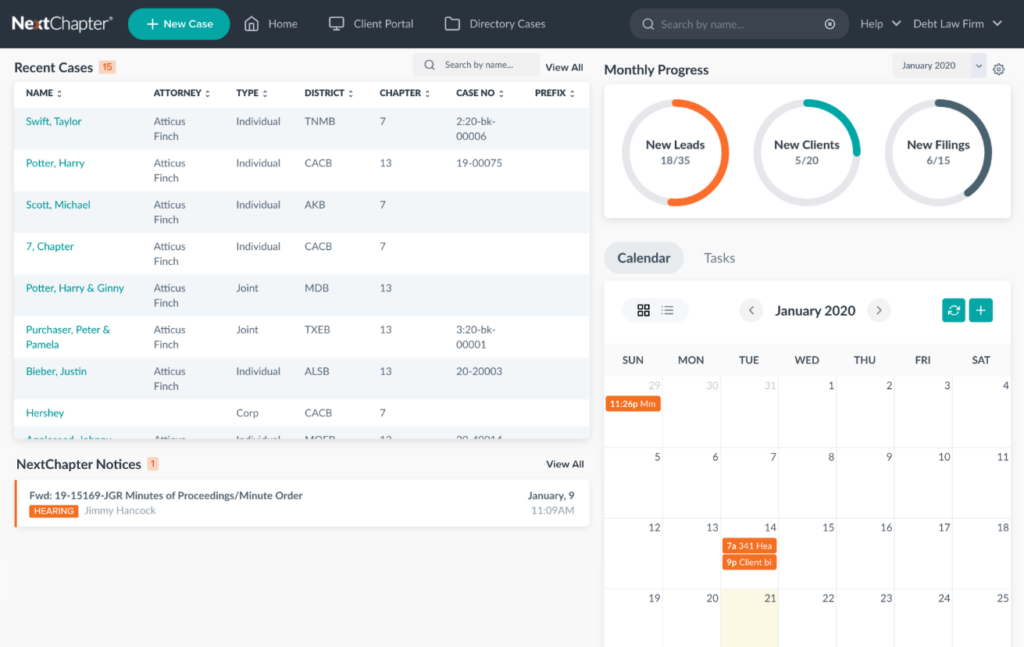Click the Notices count badge 1
The image size is (1024, 647).
153,464
